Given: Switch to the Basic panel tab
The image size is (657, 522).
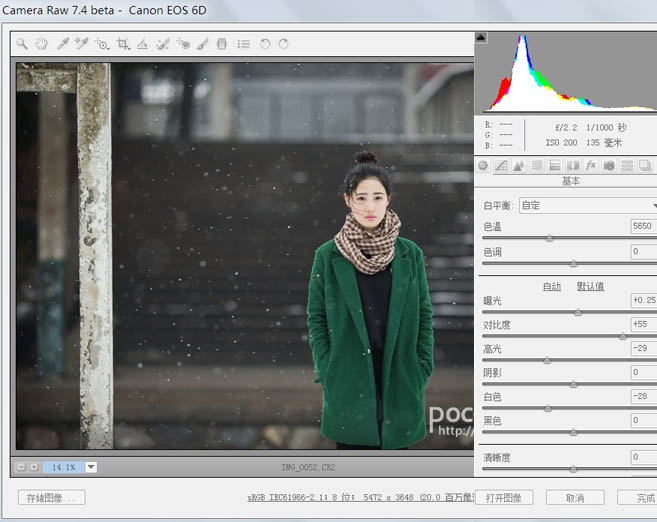Looking at the screenshot, I should 483,165.
